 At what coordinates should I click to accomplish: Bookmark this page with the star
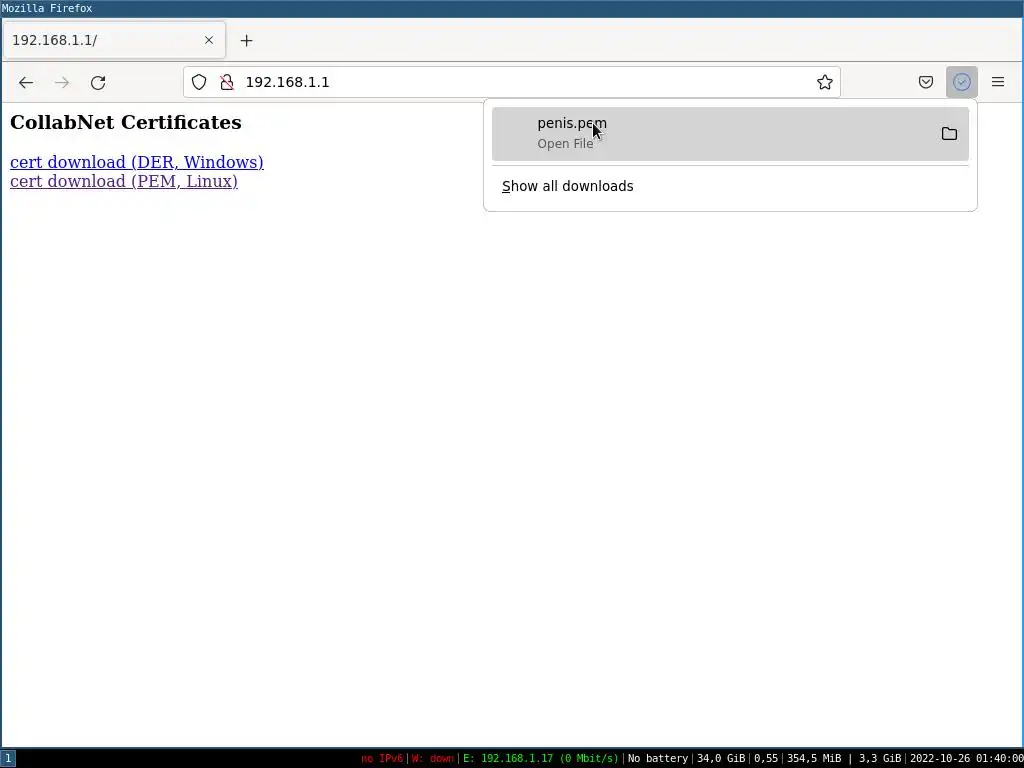[824, 82]
